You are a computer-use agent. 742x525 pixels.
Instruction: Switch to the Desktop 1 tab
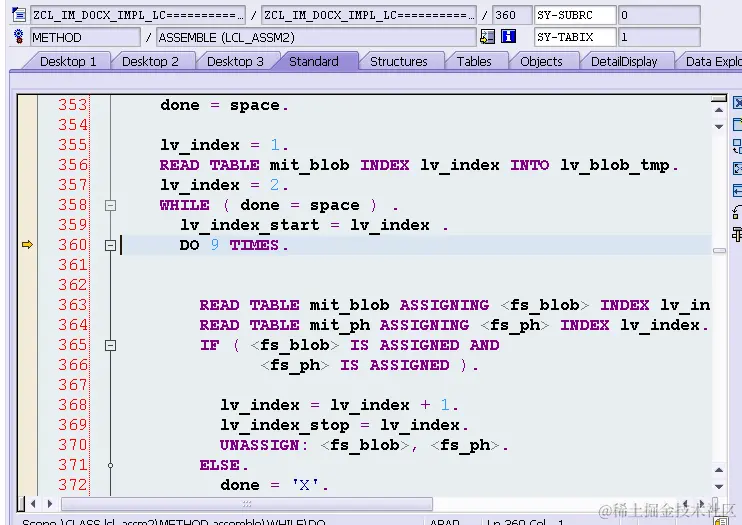[x=68, y=62]
